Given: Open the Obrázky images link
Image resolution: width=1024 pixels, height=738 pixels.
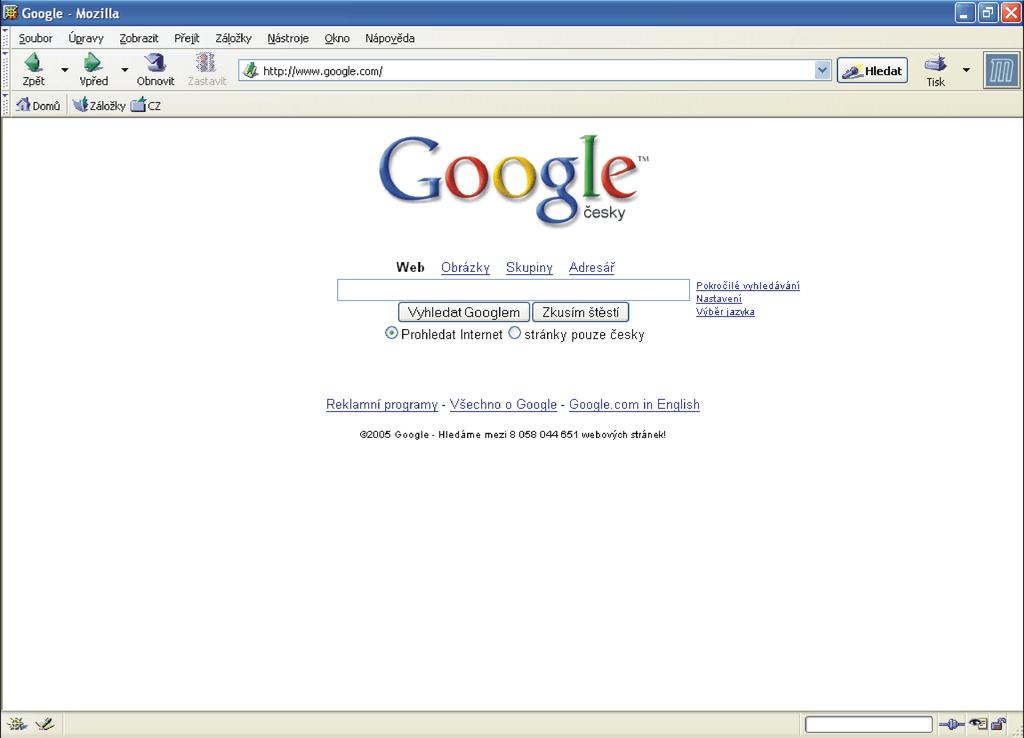Looking at the screenshot, I should [465, 267].
